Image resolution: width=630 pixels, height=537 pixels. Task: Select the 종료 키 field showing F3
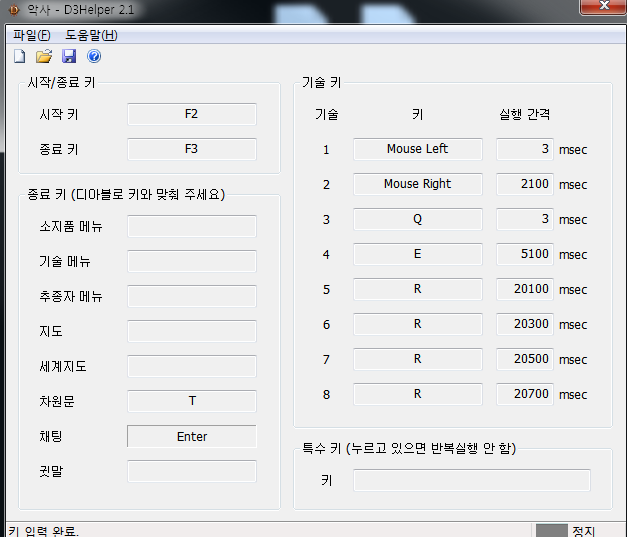(x=192, y=149)
